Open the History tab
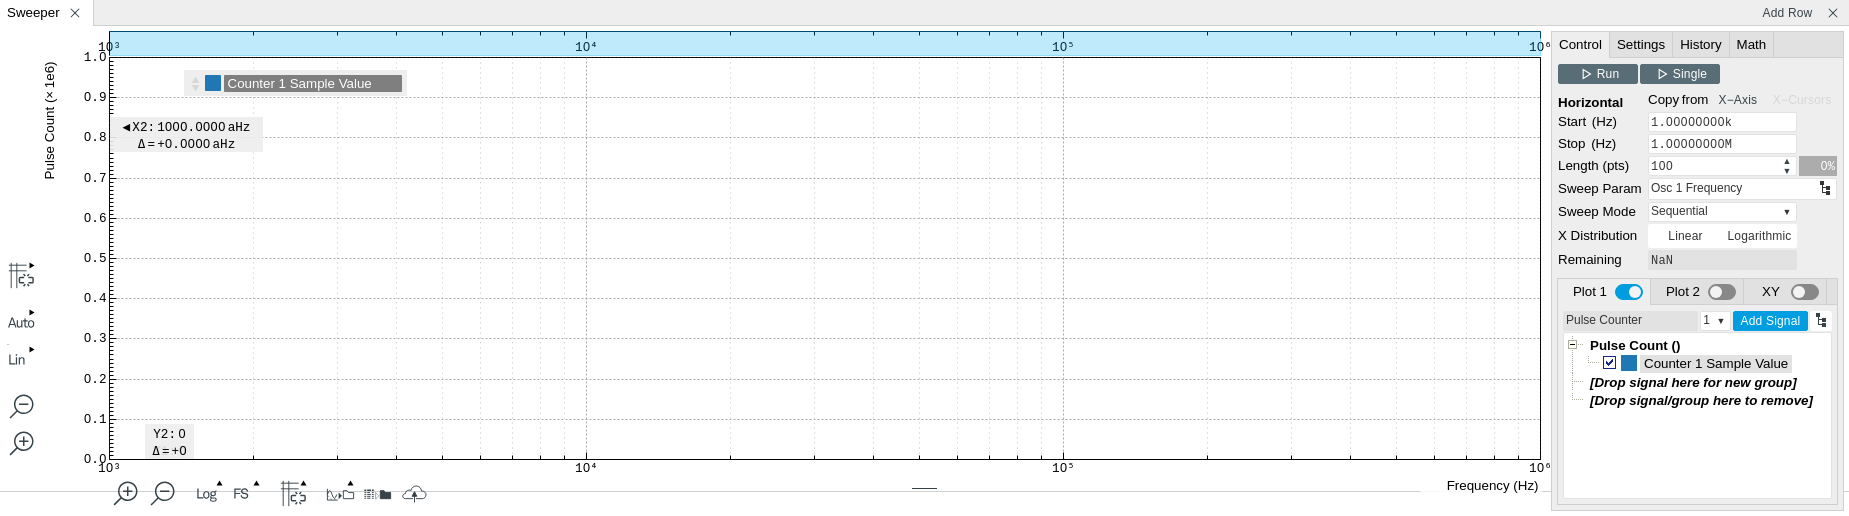The width and height of the screenshot is (1849, 516). pos(1700,45)
